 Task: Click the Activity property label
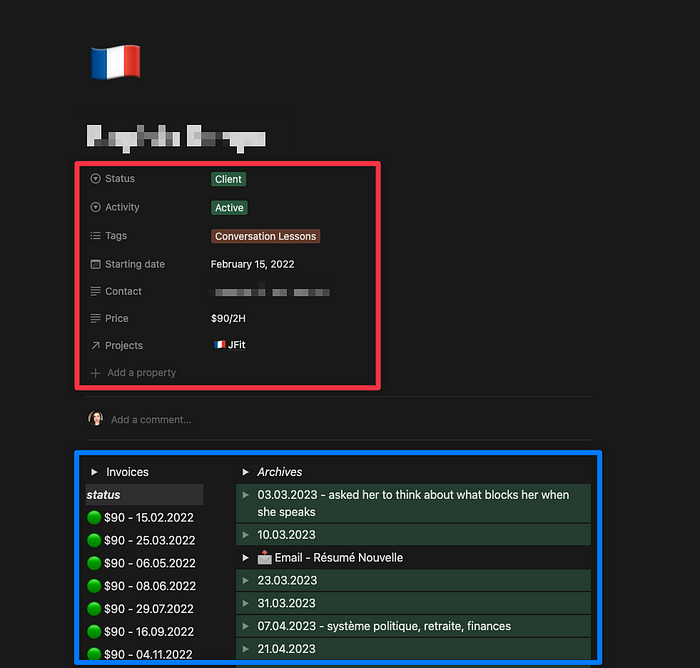point(122,207)
